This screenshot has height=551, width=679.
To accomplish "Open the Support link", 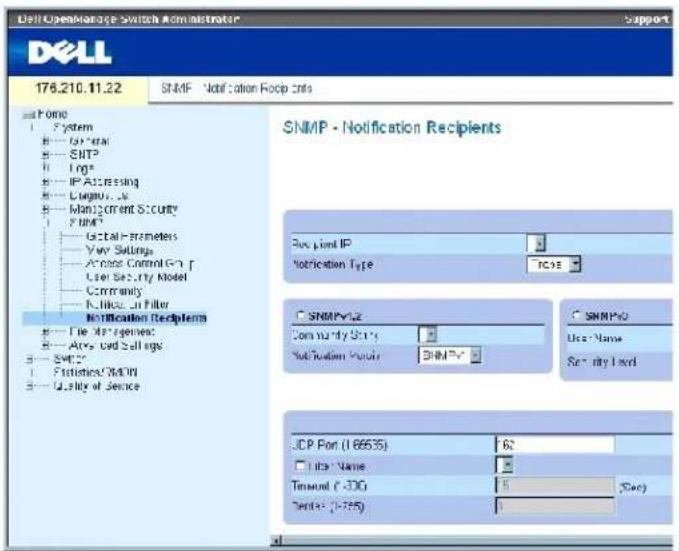I will (646, 19).
